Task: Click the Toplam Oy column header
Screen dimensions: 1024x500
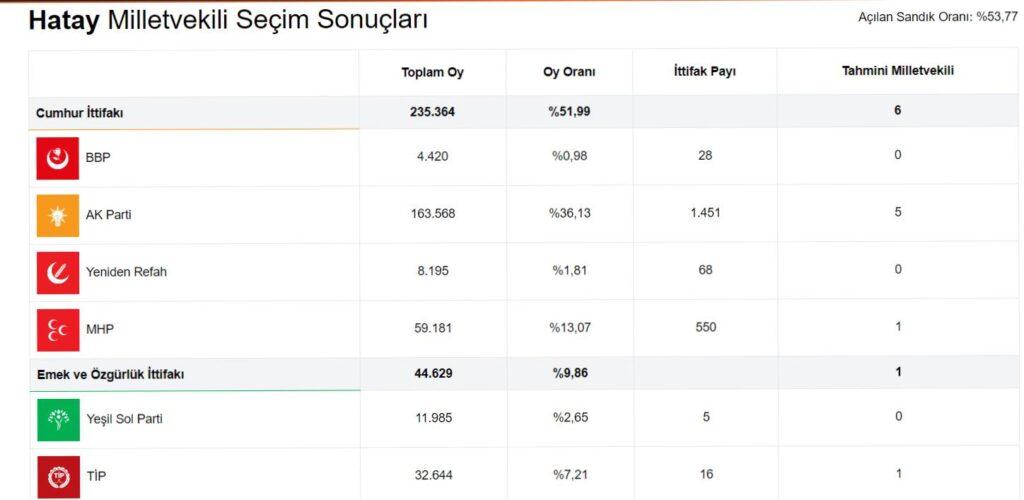Action: (432, 73)
